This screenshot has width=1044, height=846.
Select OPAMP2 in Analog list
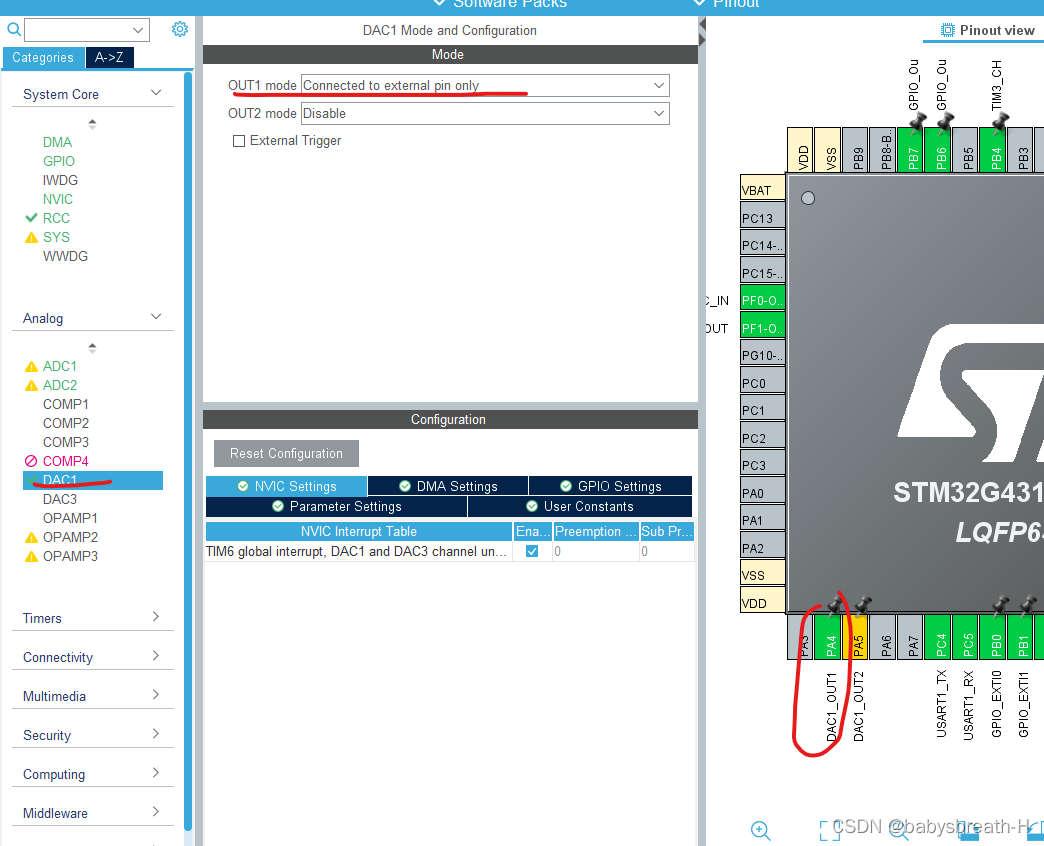click(x=71, y=537)
